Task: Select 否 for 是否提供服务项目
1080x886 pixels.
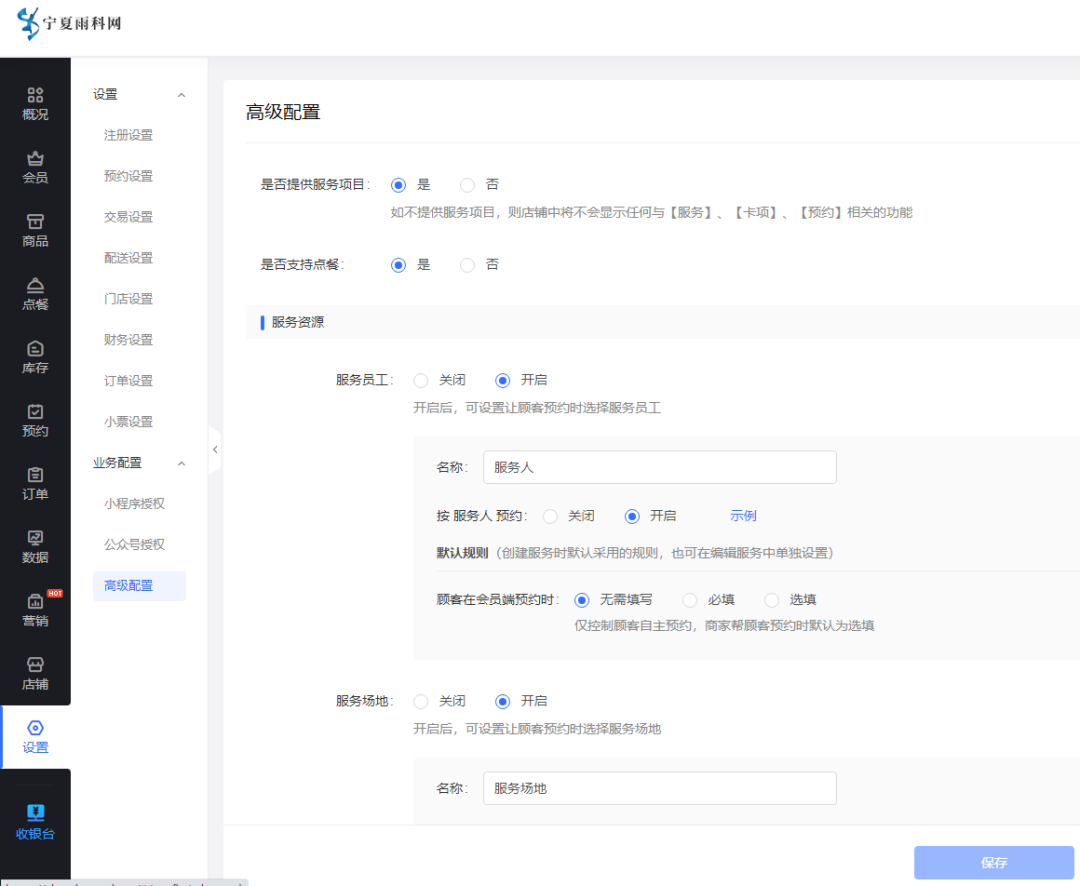Action: 468,185
